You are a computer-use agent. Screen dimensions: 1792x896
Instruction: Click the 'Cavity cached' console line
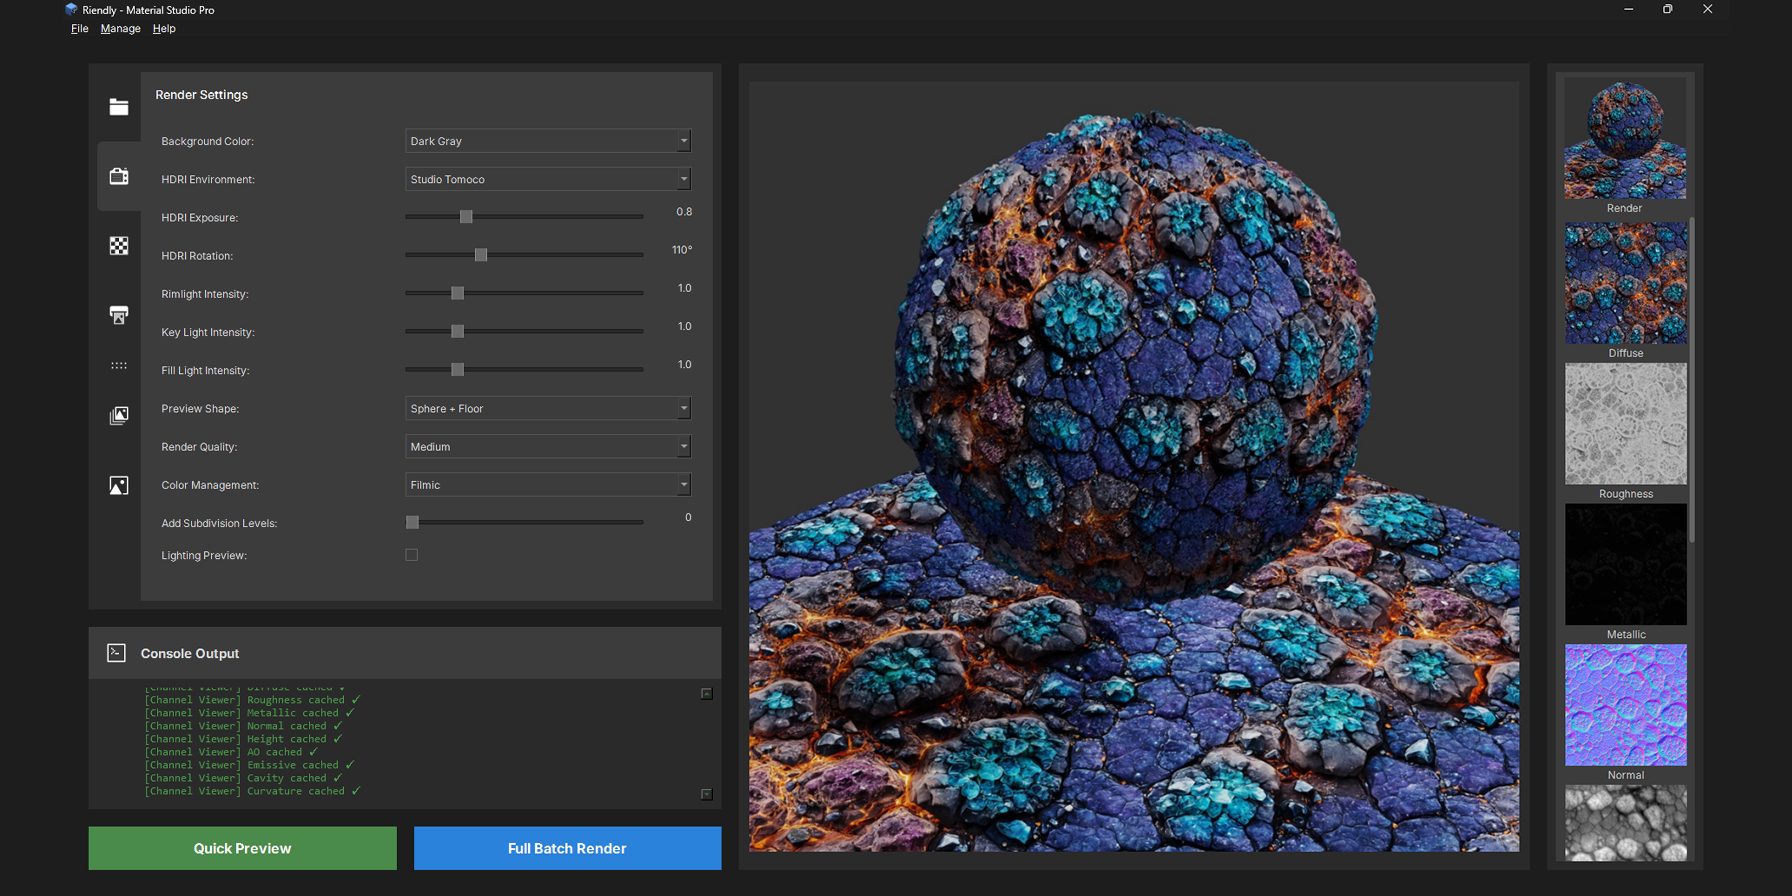click(x=243, y=778)
